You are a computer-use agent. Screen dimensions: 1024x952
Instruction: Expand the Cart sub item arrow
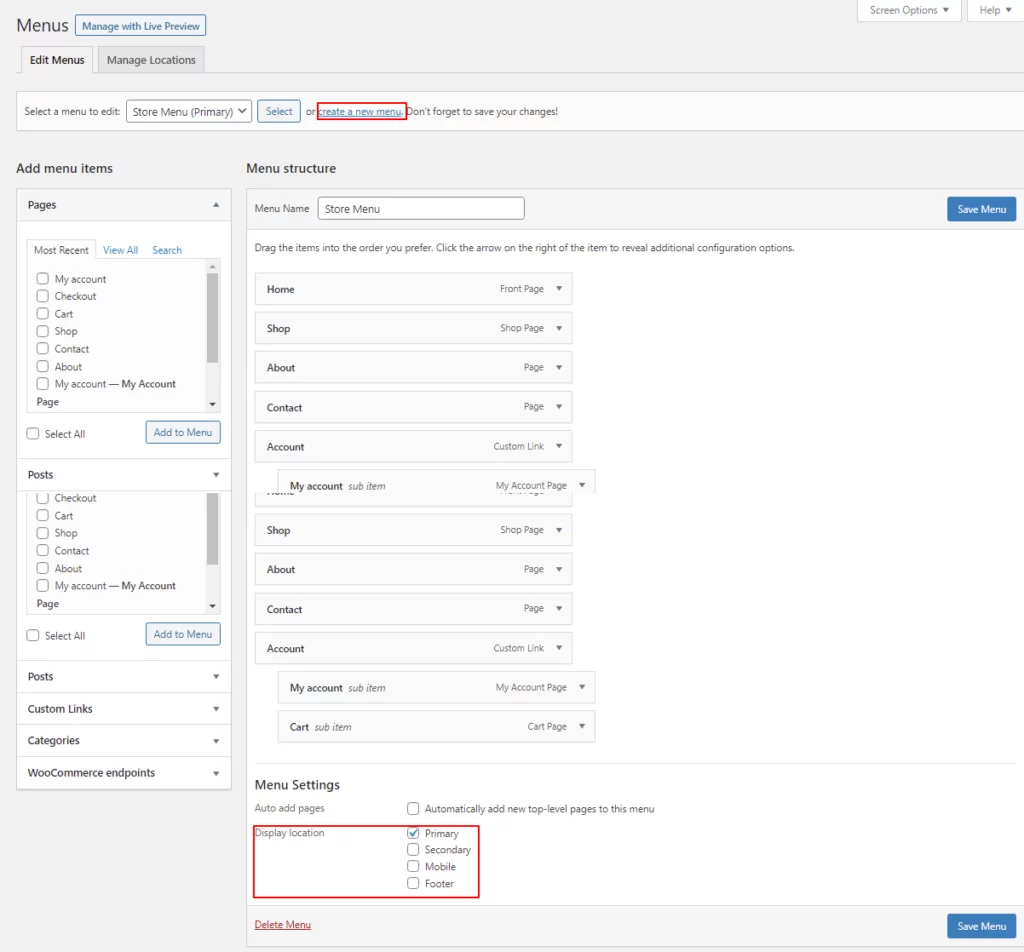582,727
